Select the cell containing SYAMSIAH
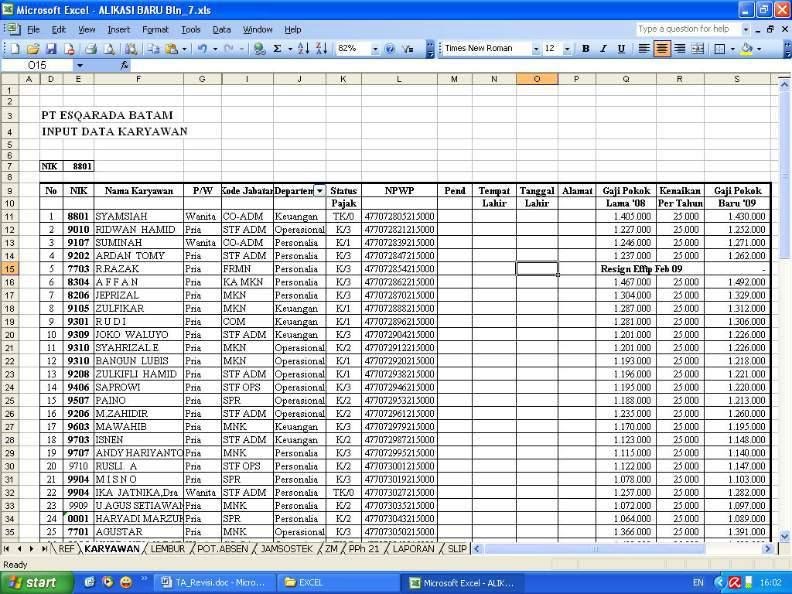 [x=138, y=216]
